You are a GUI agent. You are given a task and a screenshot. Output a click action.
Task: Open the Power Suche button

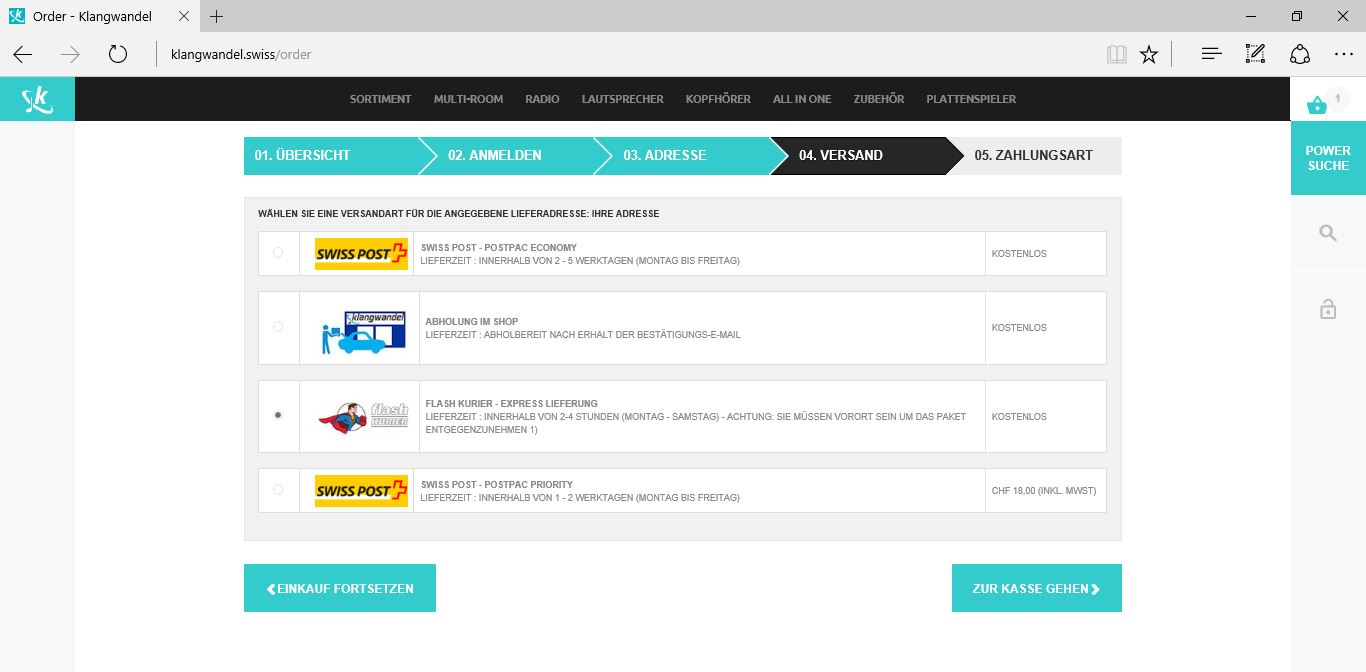coord(1328,158)
